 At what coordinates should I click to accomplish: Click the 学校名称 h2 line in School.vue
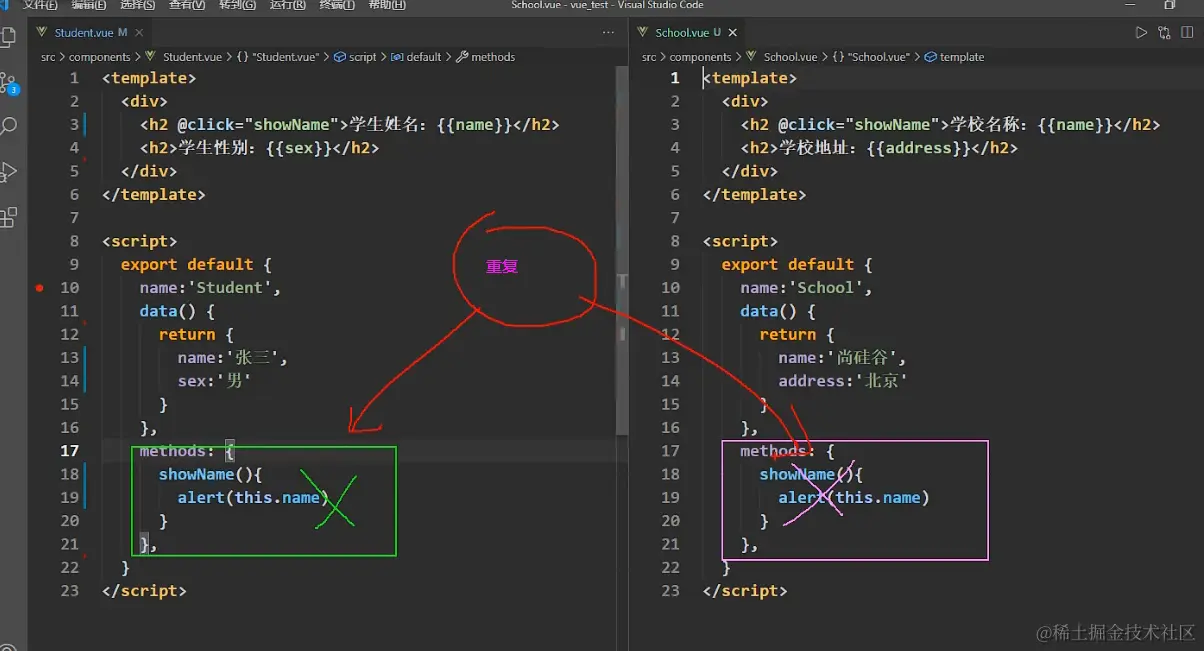(950, 125)
